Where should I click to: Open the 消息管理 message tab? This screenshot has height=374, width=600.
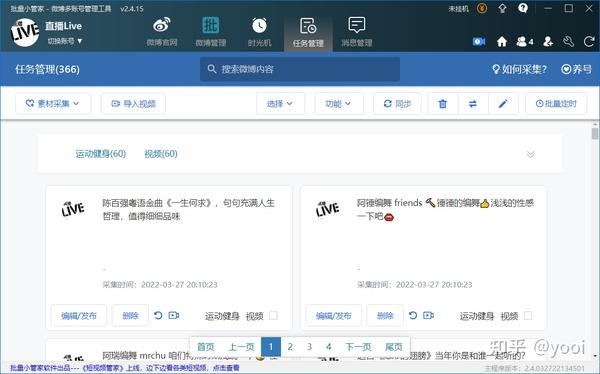(x=357, y=32)
